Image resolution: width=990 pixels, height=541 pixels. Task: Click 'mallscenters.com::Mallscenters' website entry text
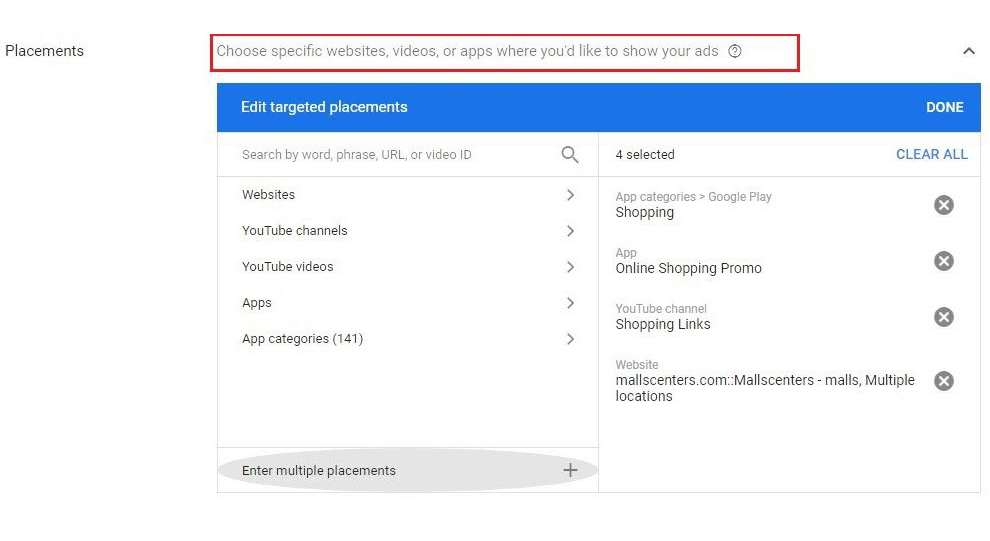pos(765,388)
